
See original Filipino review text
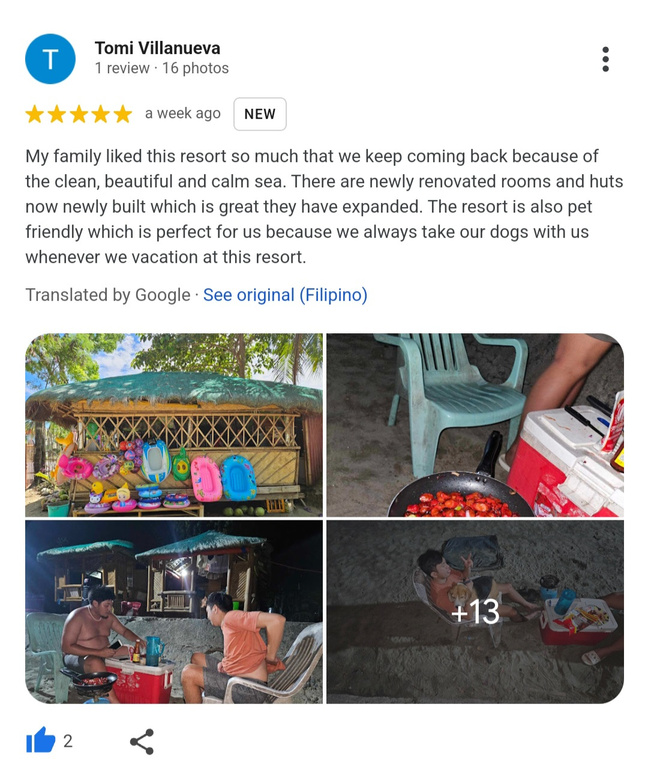(285, 295)
